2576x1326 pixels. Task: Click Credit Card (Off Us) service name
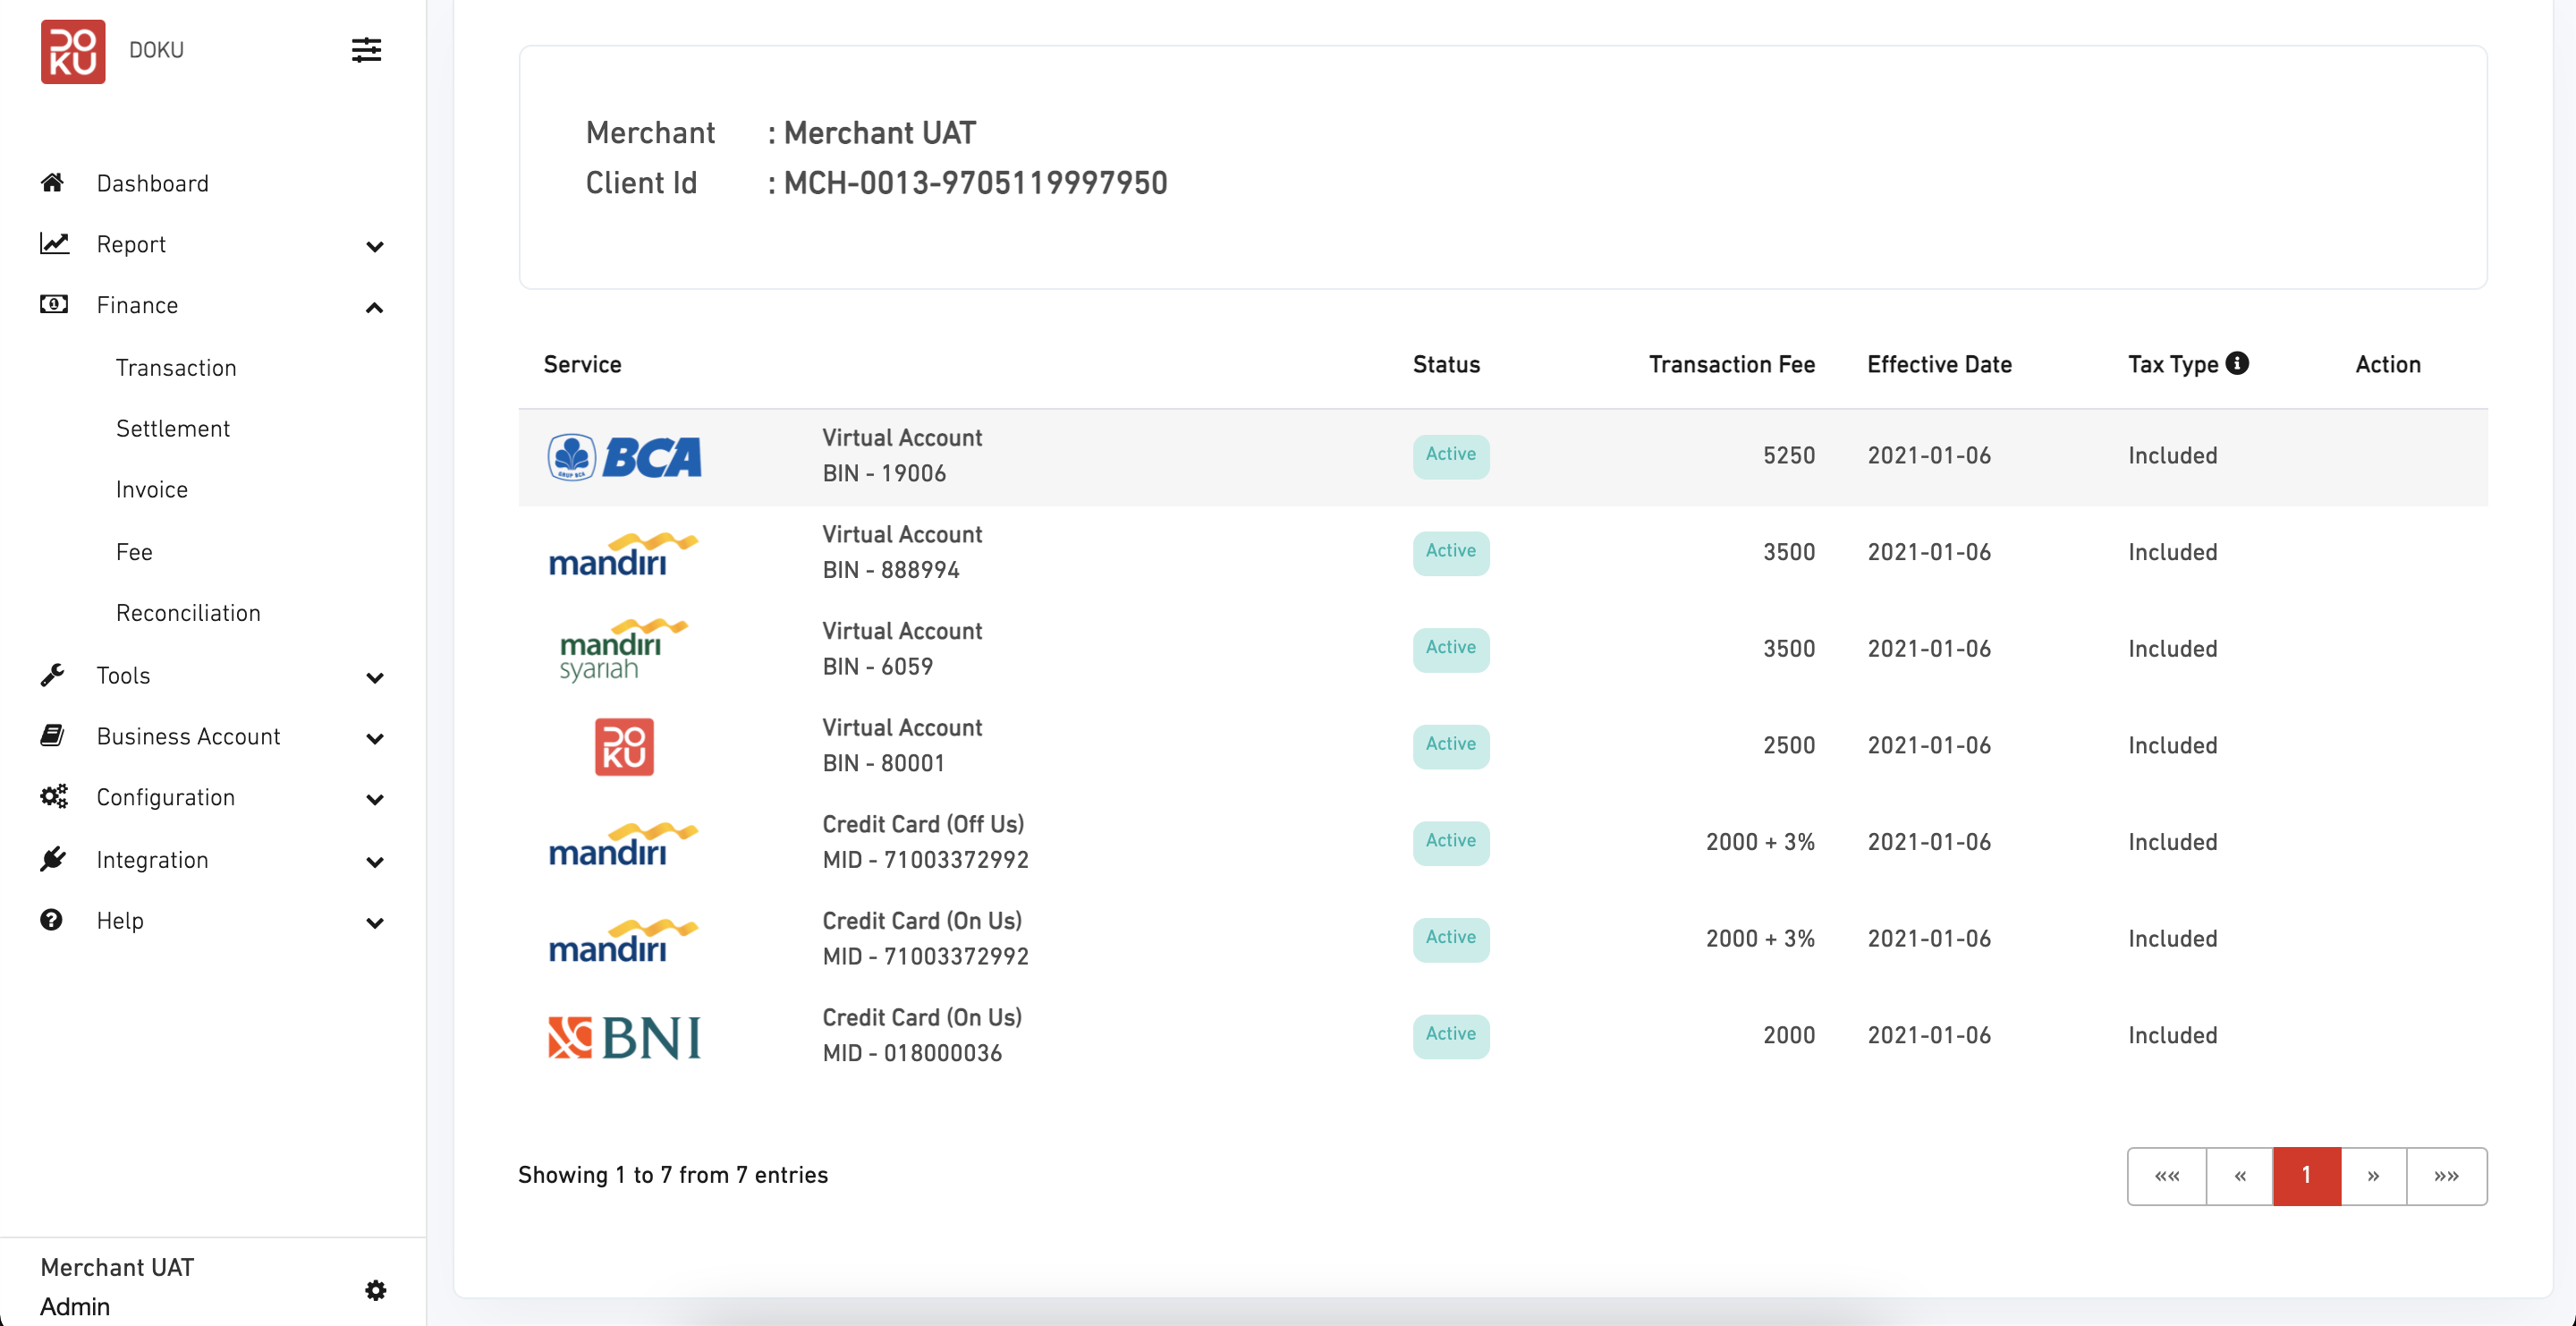point(923,824)
